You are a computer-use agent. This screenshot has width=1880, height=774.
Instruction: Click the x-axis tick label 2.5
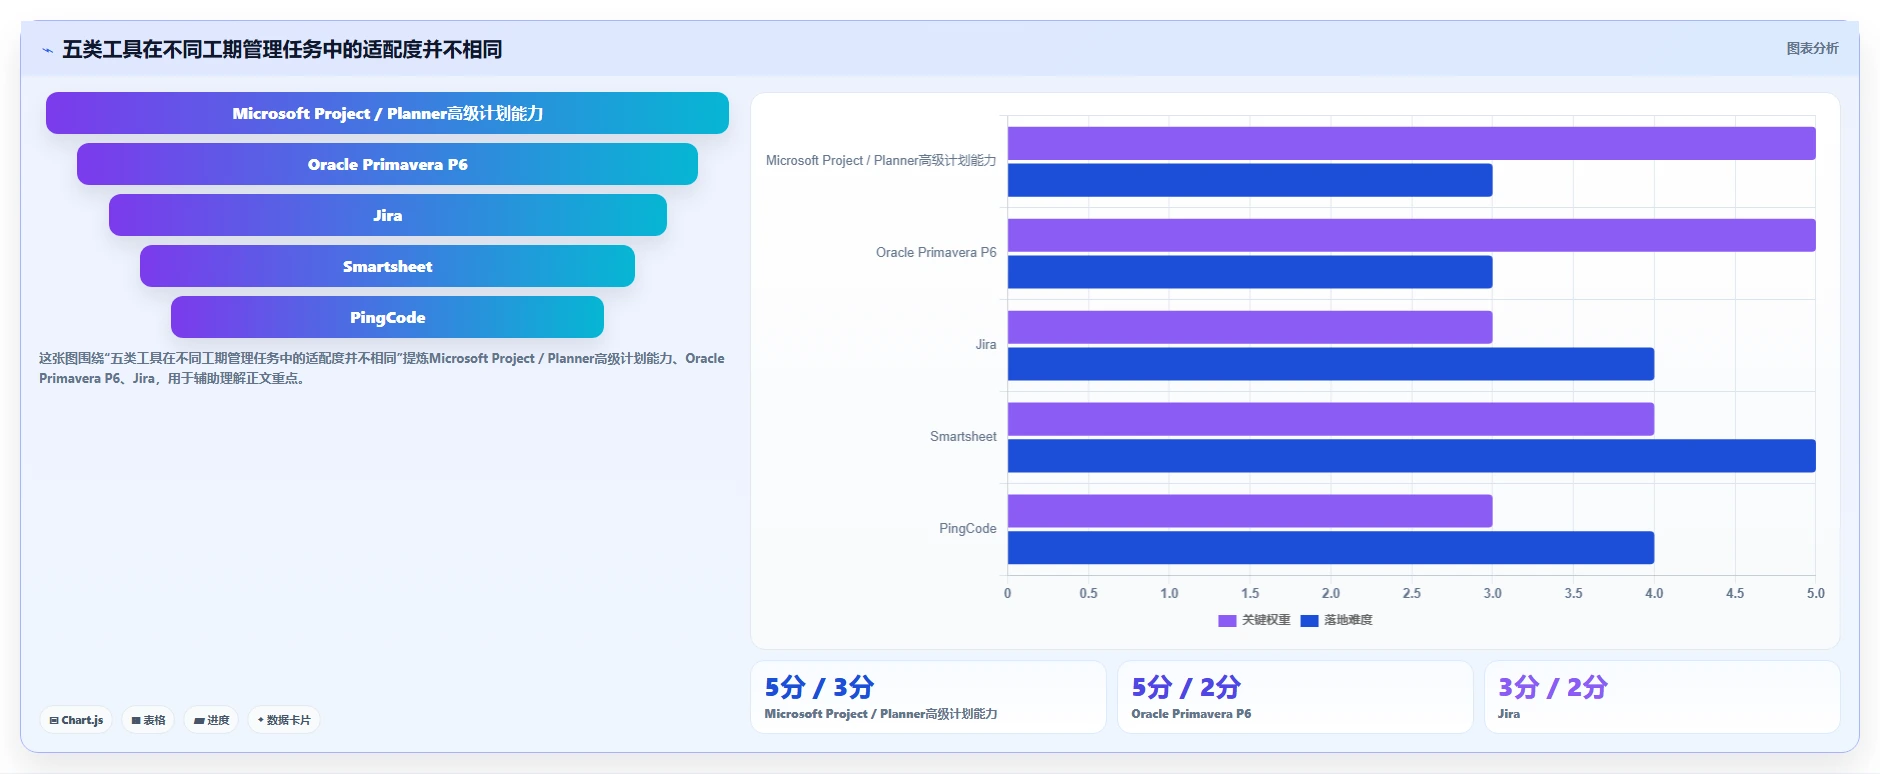(x=1411, y=593)
